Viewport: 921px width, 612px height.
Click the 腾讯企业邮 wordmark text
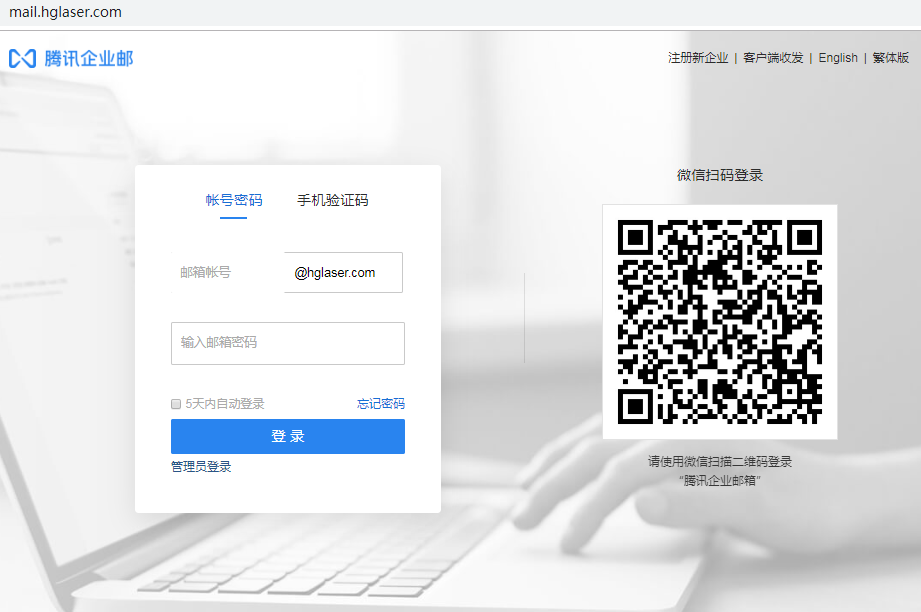click(x=88, y=58)
